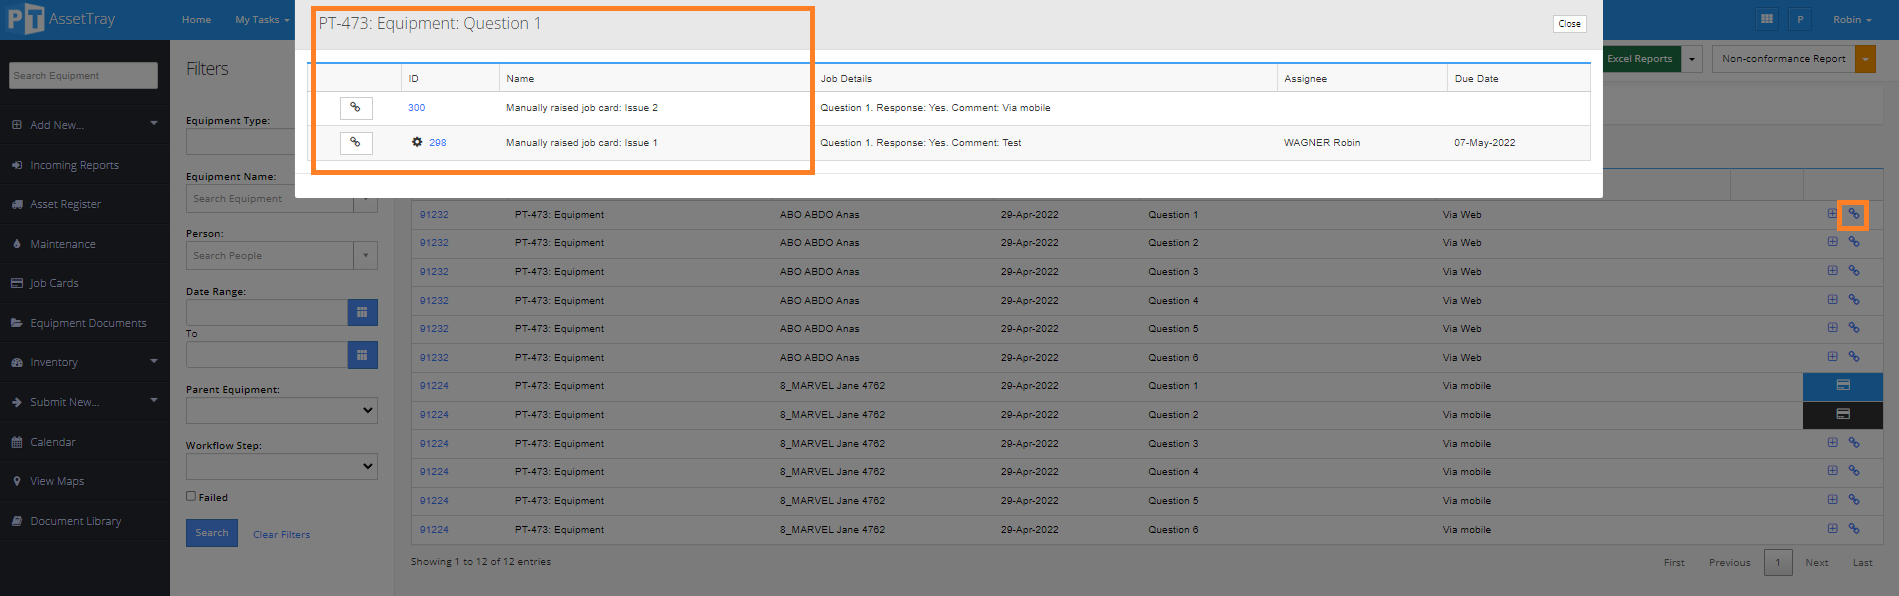Click plus icon in Question 3 web row
Viewport: 1899px width, 596px height.
1832,271
